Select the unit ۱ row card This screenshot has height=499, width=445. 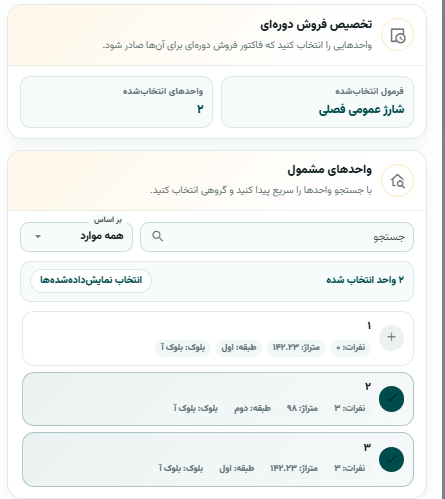click(x=218, y=338)
